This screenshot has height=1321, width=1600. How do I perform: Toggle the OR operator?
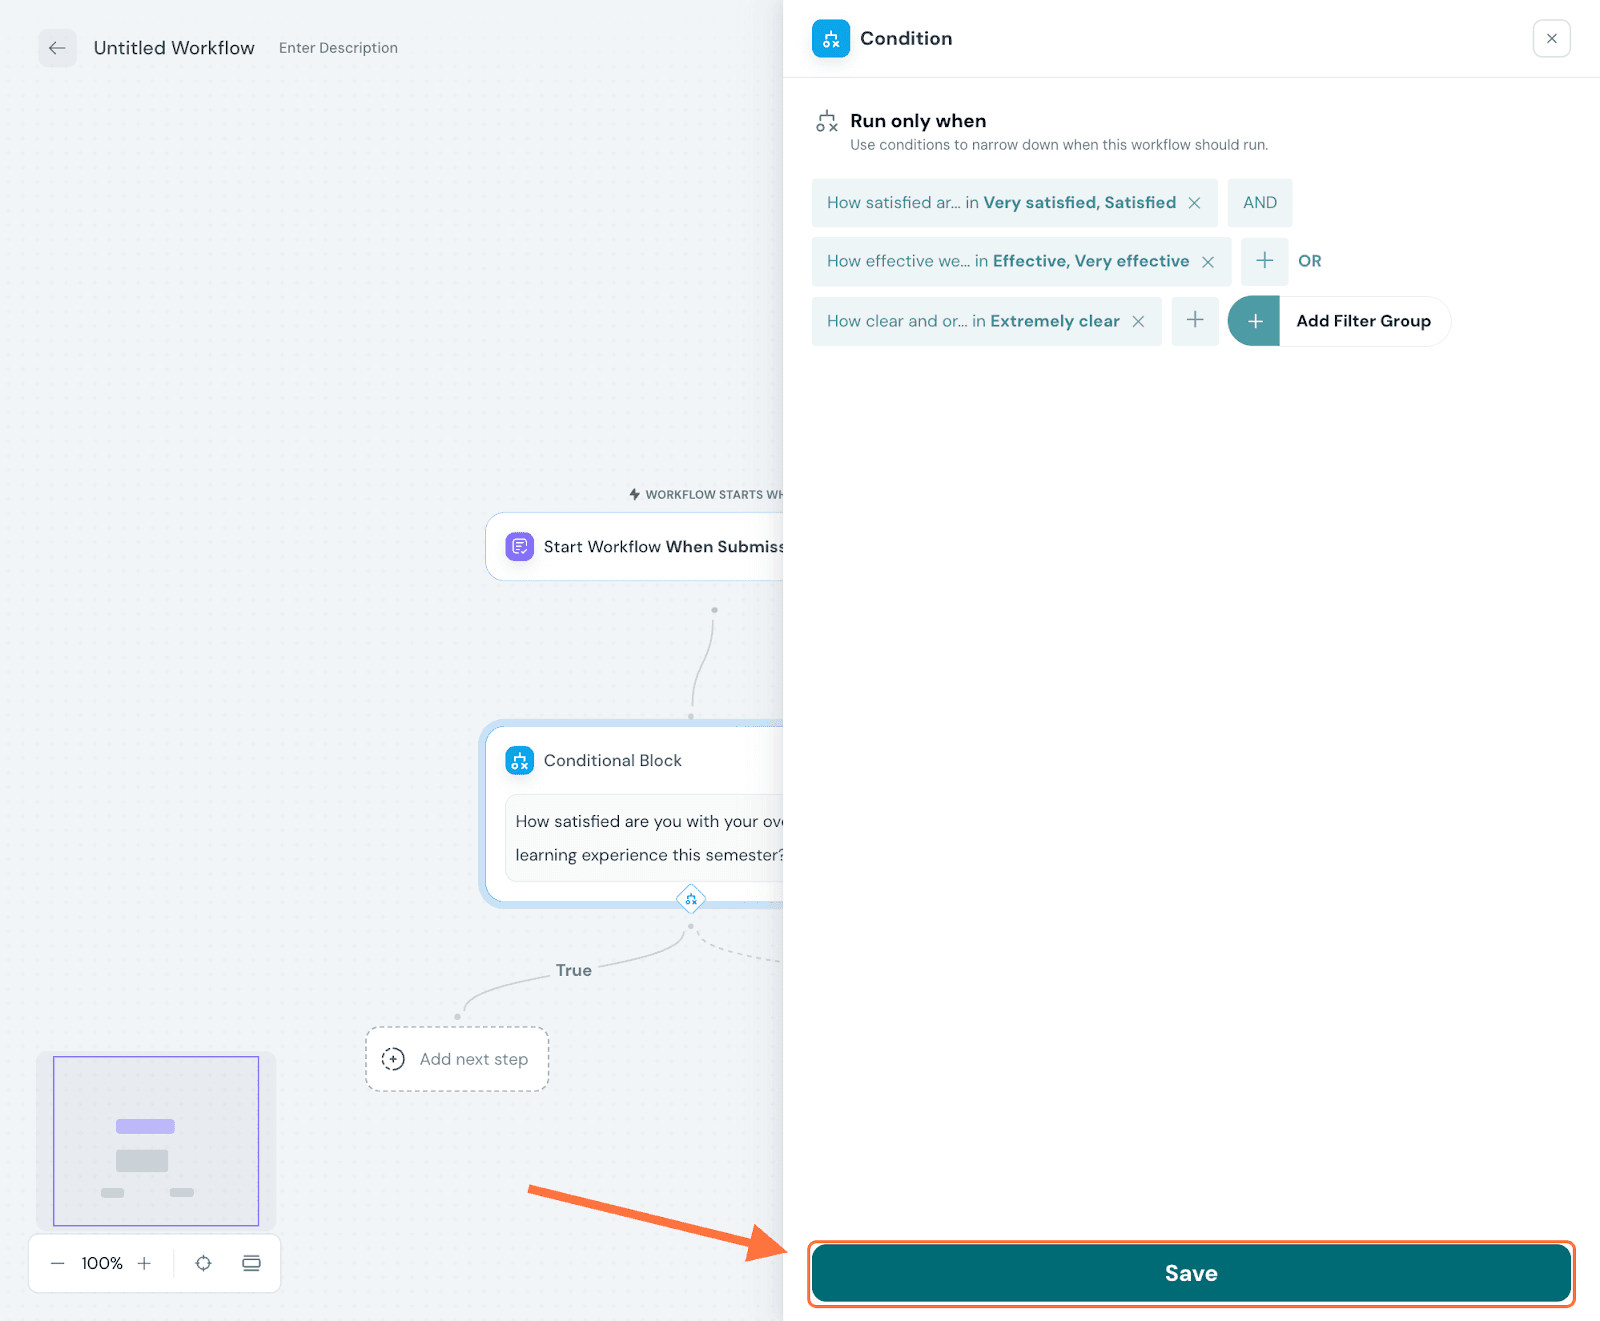click(x=1309, y=261)
